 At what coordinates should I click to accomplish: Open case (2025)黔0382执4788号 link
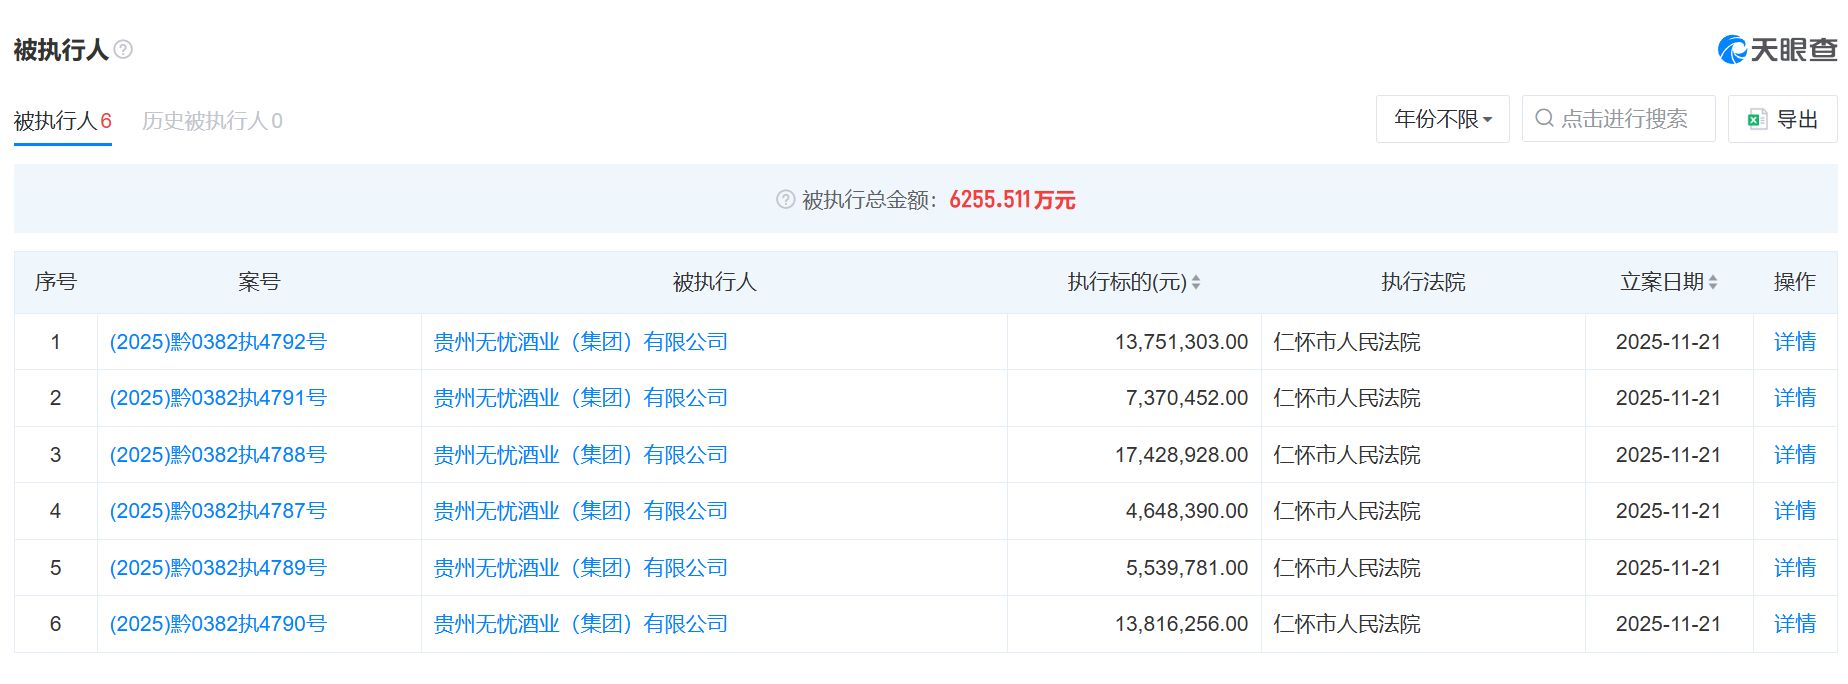coord(218,455)
